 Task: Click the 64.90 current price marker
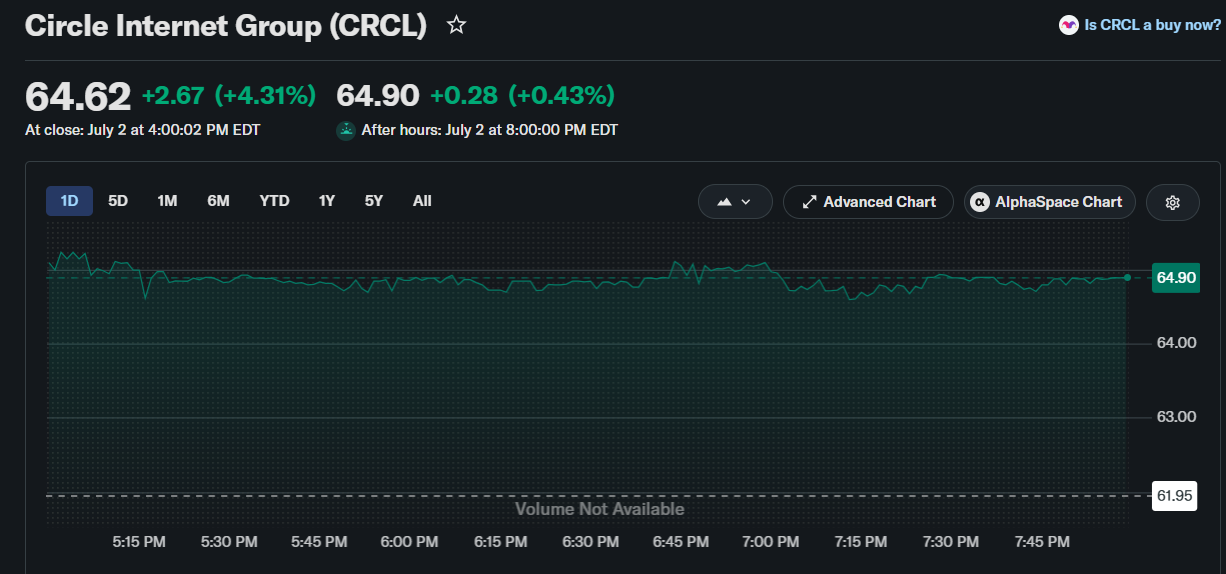tap(1176, 277)
